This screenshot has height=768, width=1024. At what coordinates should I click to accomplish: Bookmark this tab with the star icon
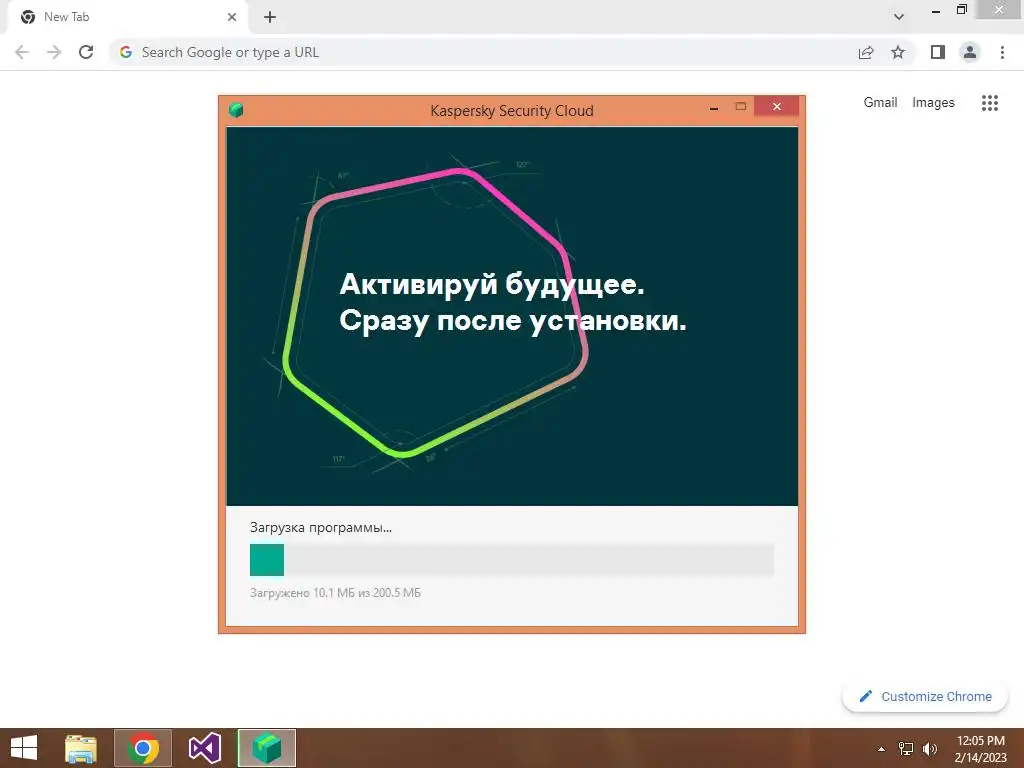point(898,52)
